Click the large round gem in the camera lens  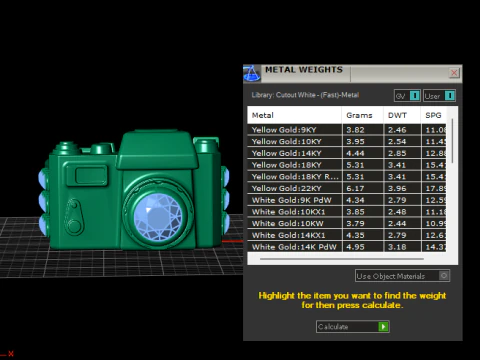coord(158,217)
